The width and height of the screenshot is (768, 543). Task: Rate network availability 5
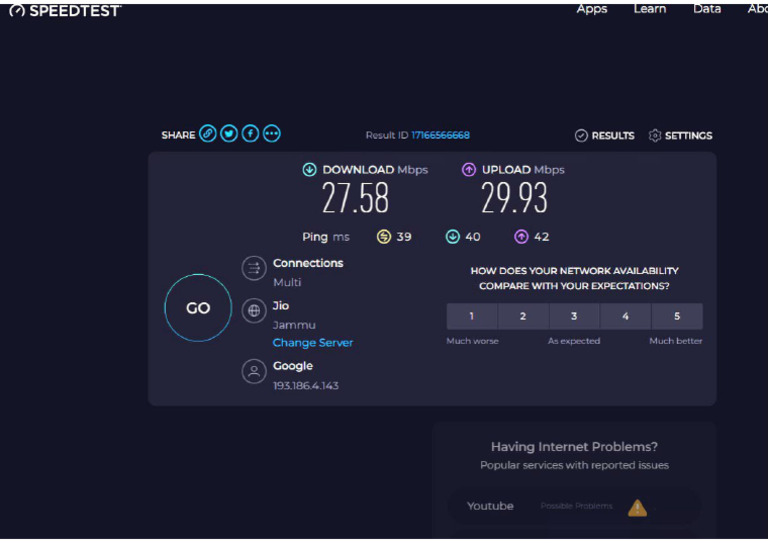[677, 316]
